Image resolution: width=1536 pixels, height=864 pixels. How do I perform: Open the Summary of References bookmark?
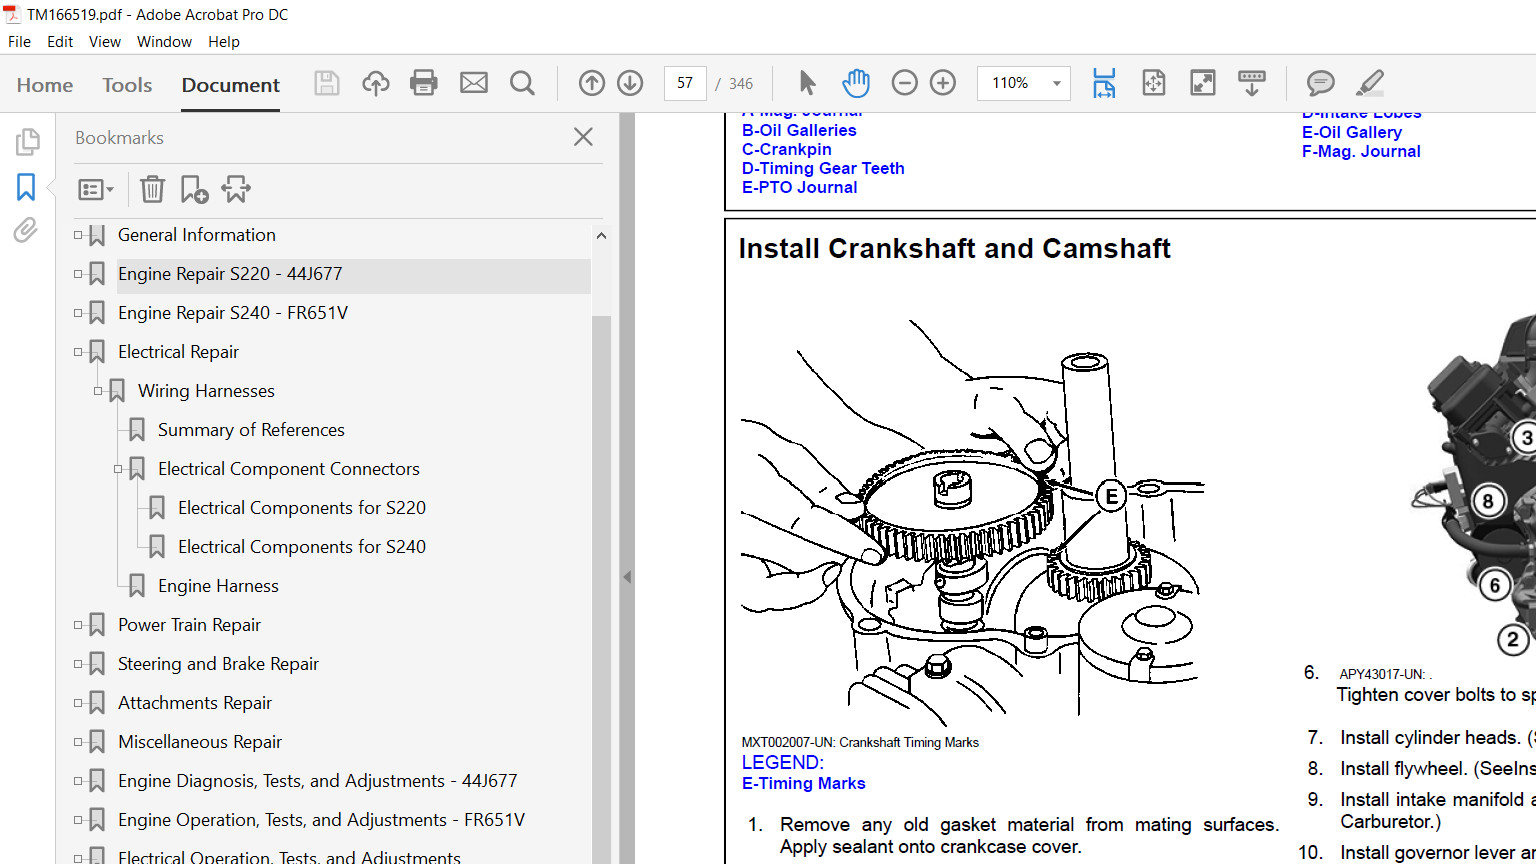click(251, 430)
